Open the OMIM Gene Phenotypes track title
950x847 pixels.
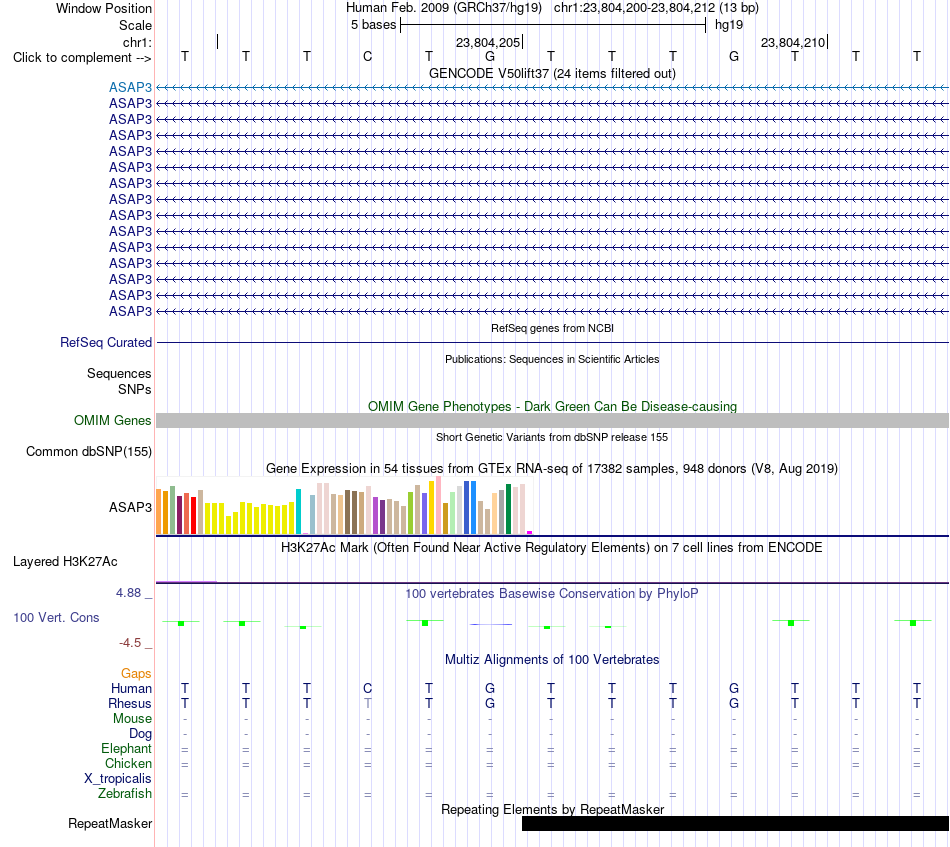(x=552, y=407)
